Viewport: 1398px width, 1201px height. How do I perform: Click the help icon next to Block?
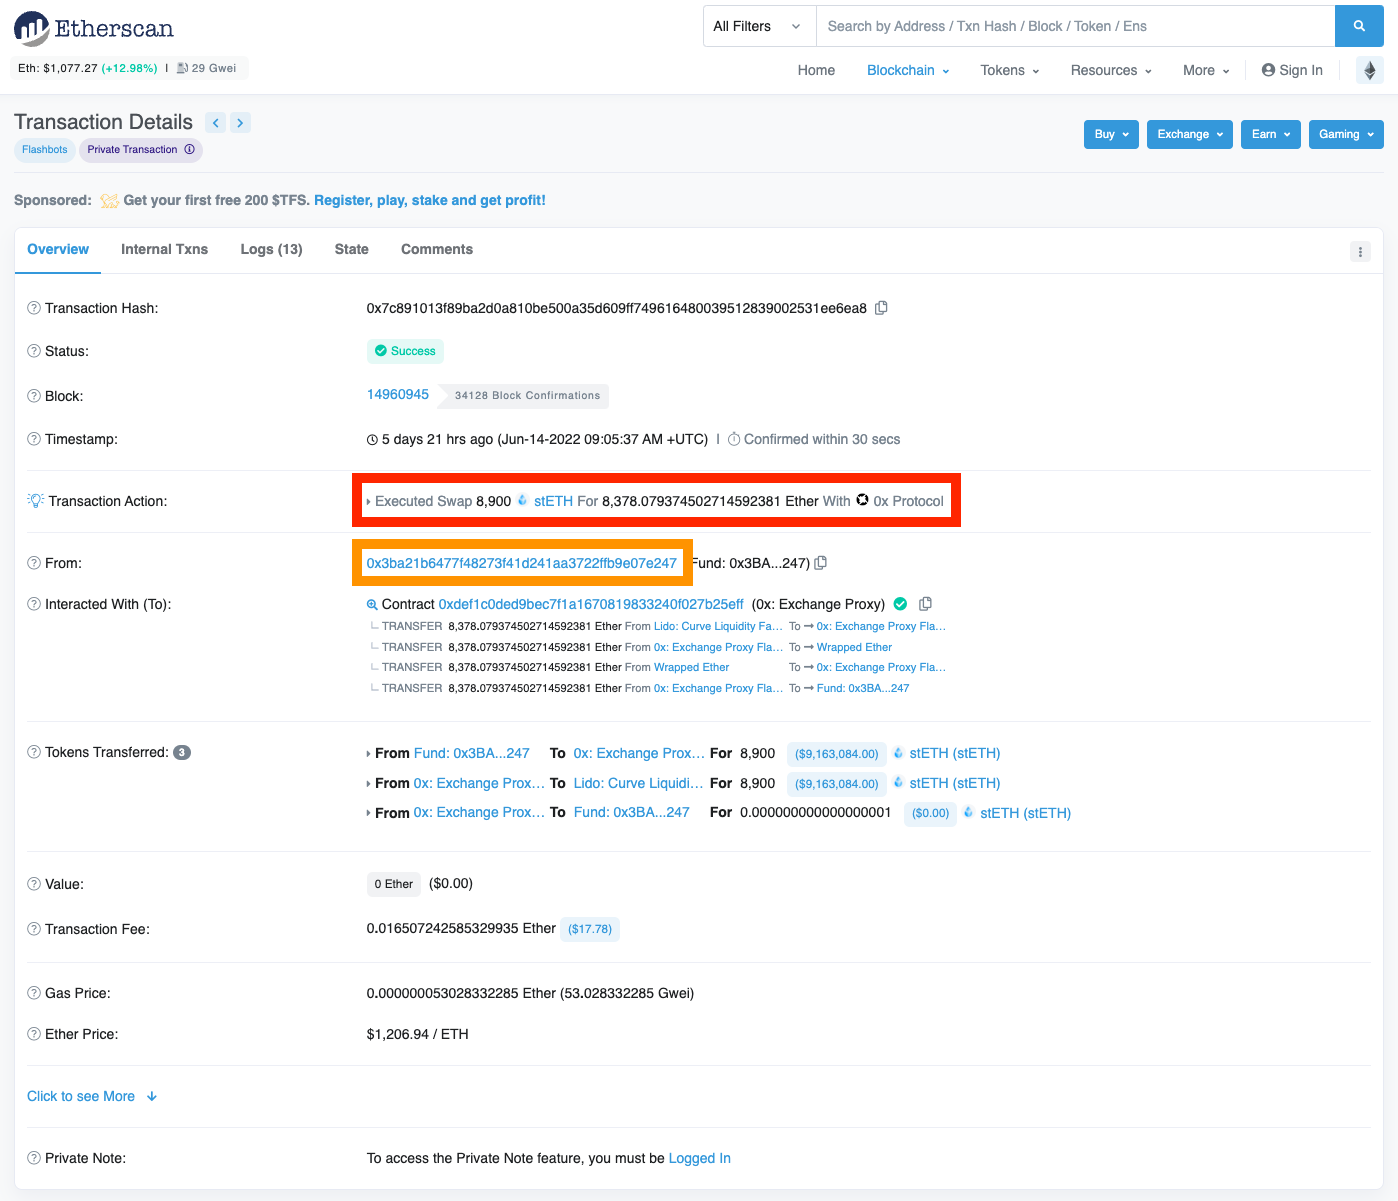point(34,396)
